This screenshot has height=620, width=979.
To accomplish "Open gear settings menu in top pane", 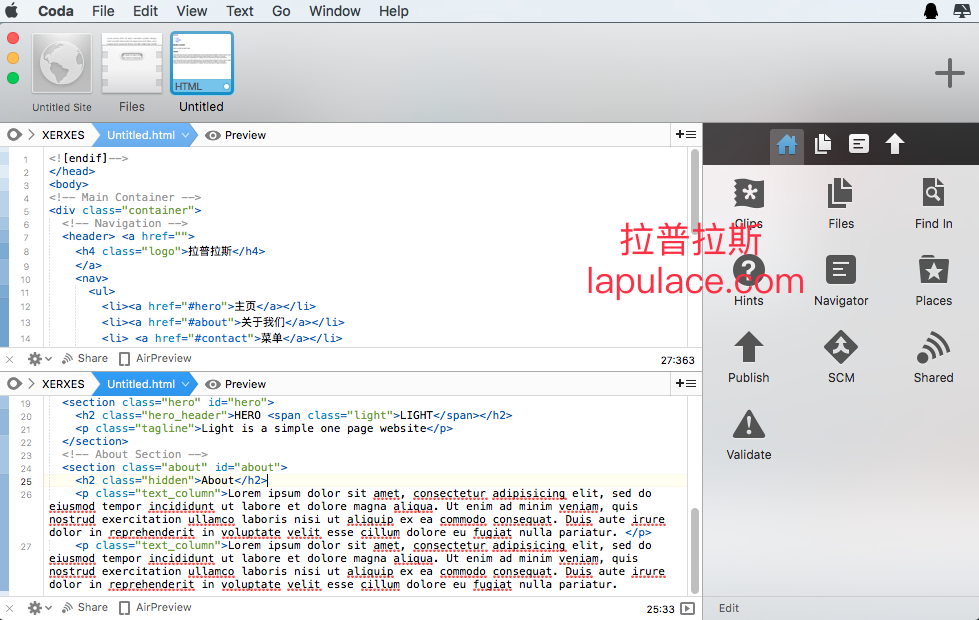I will coord(39,358).
